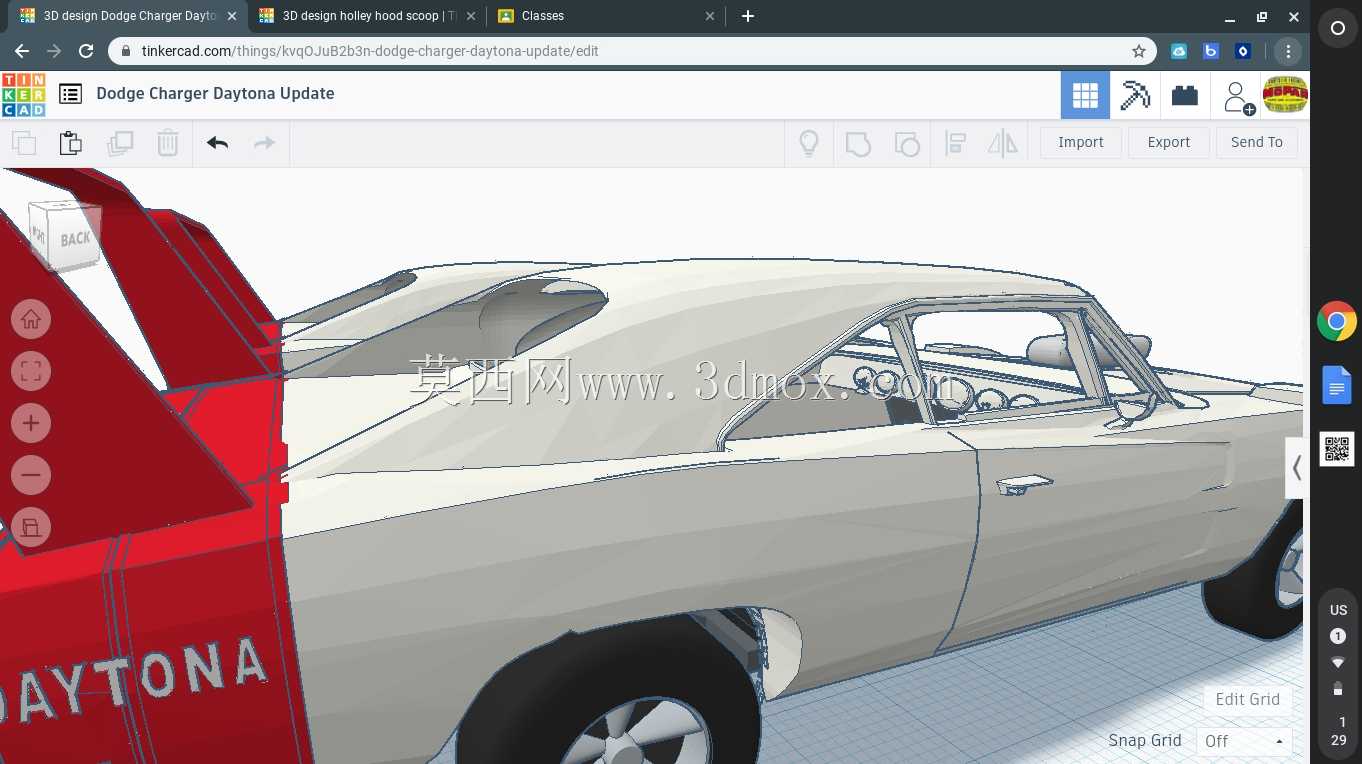Undo the last action
1362x764 pixels.
217,143
